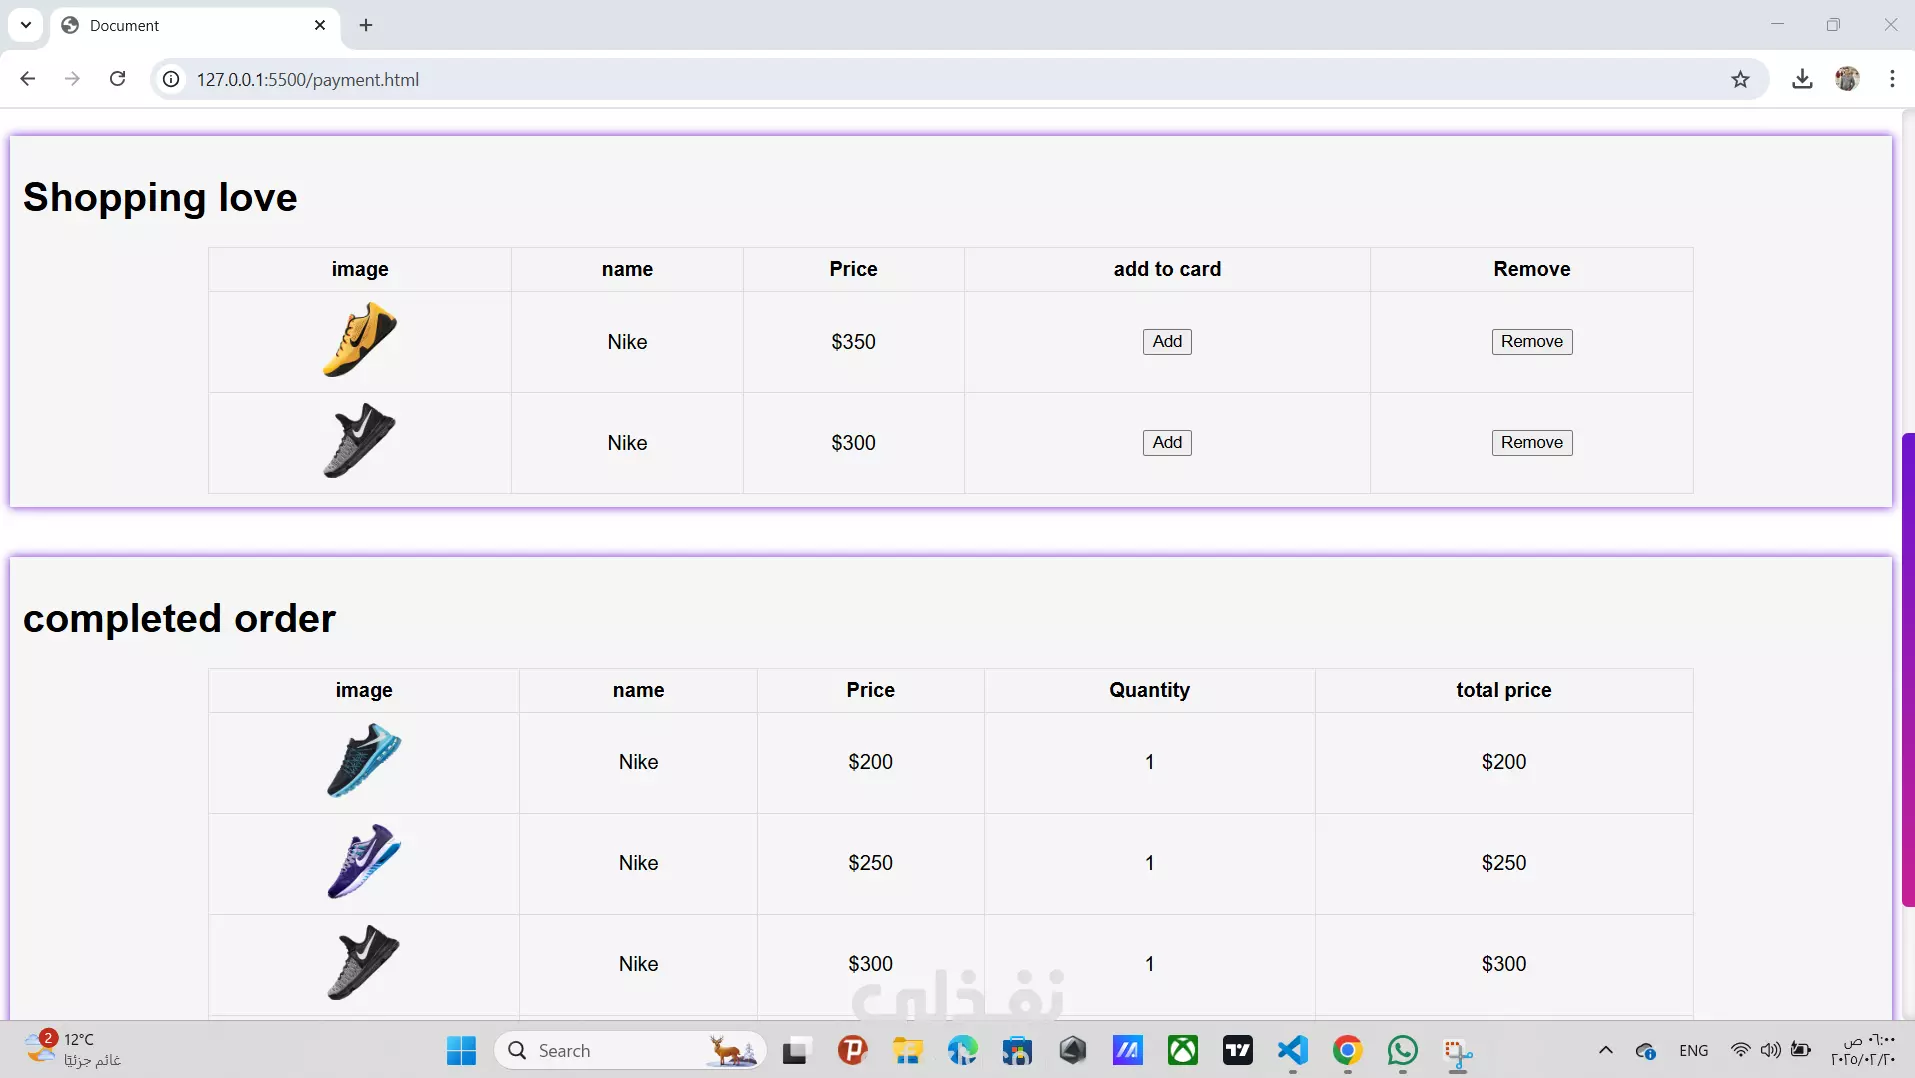Open File Explorer from the taskbar
The image size is (1915, 1078).
(907, 1050)
